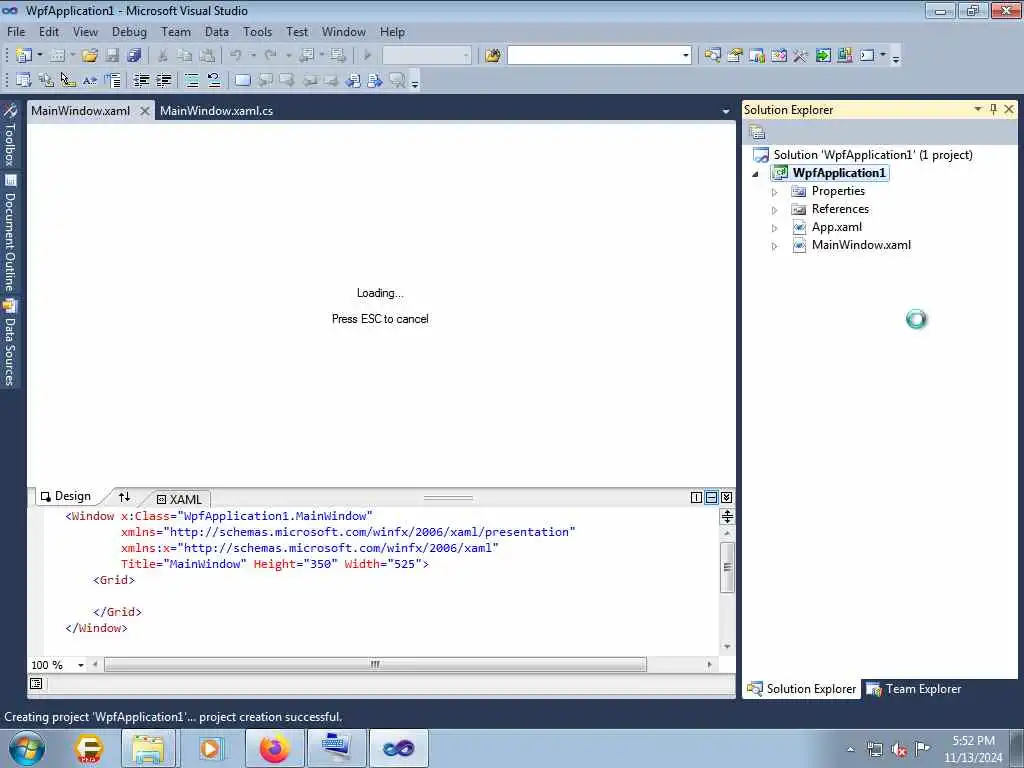Toggle auto-hide pin on Solution Explorer
Screen dimensions: 1024x768
[993, 109]
